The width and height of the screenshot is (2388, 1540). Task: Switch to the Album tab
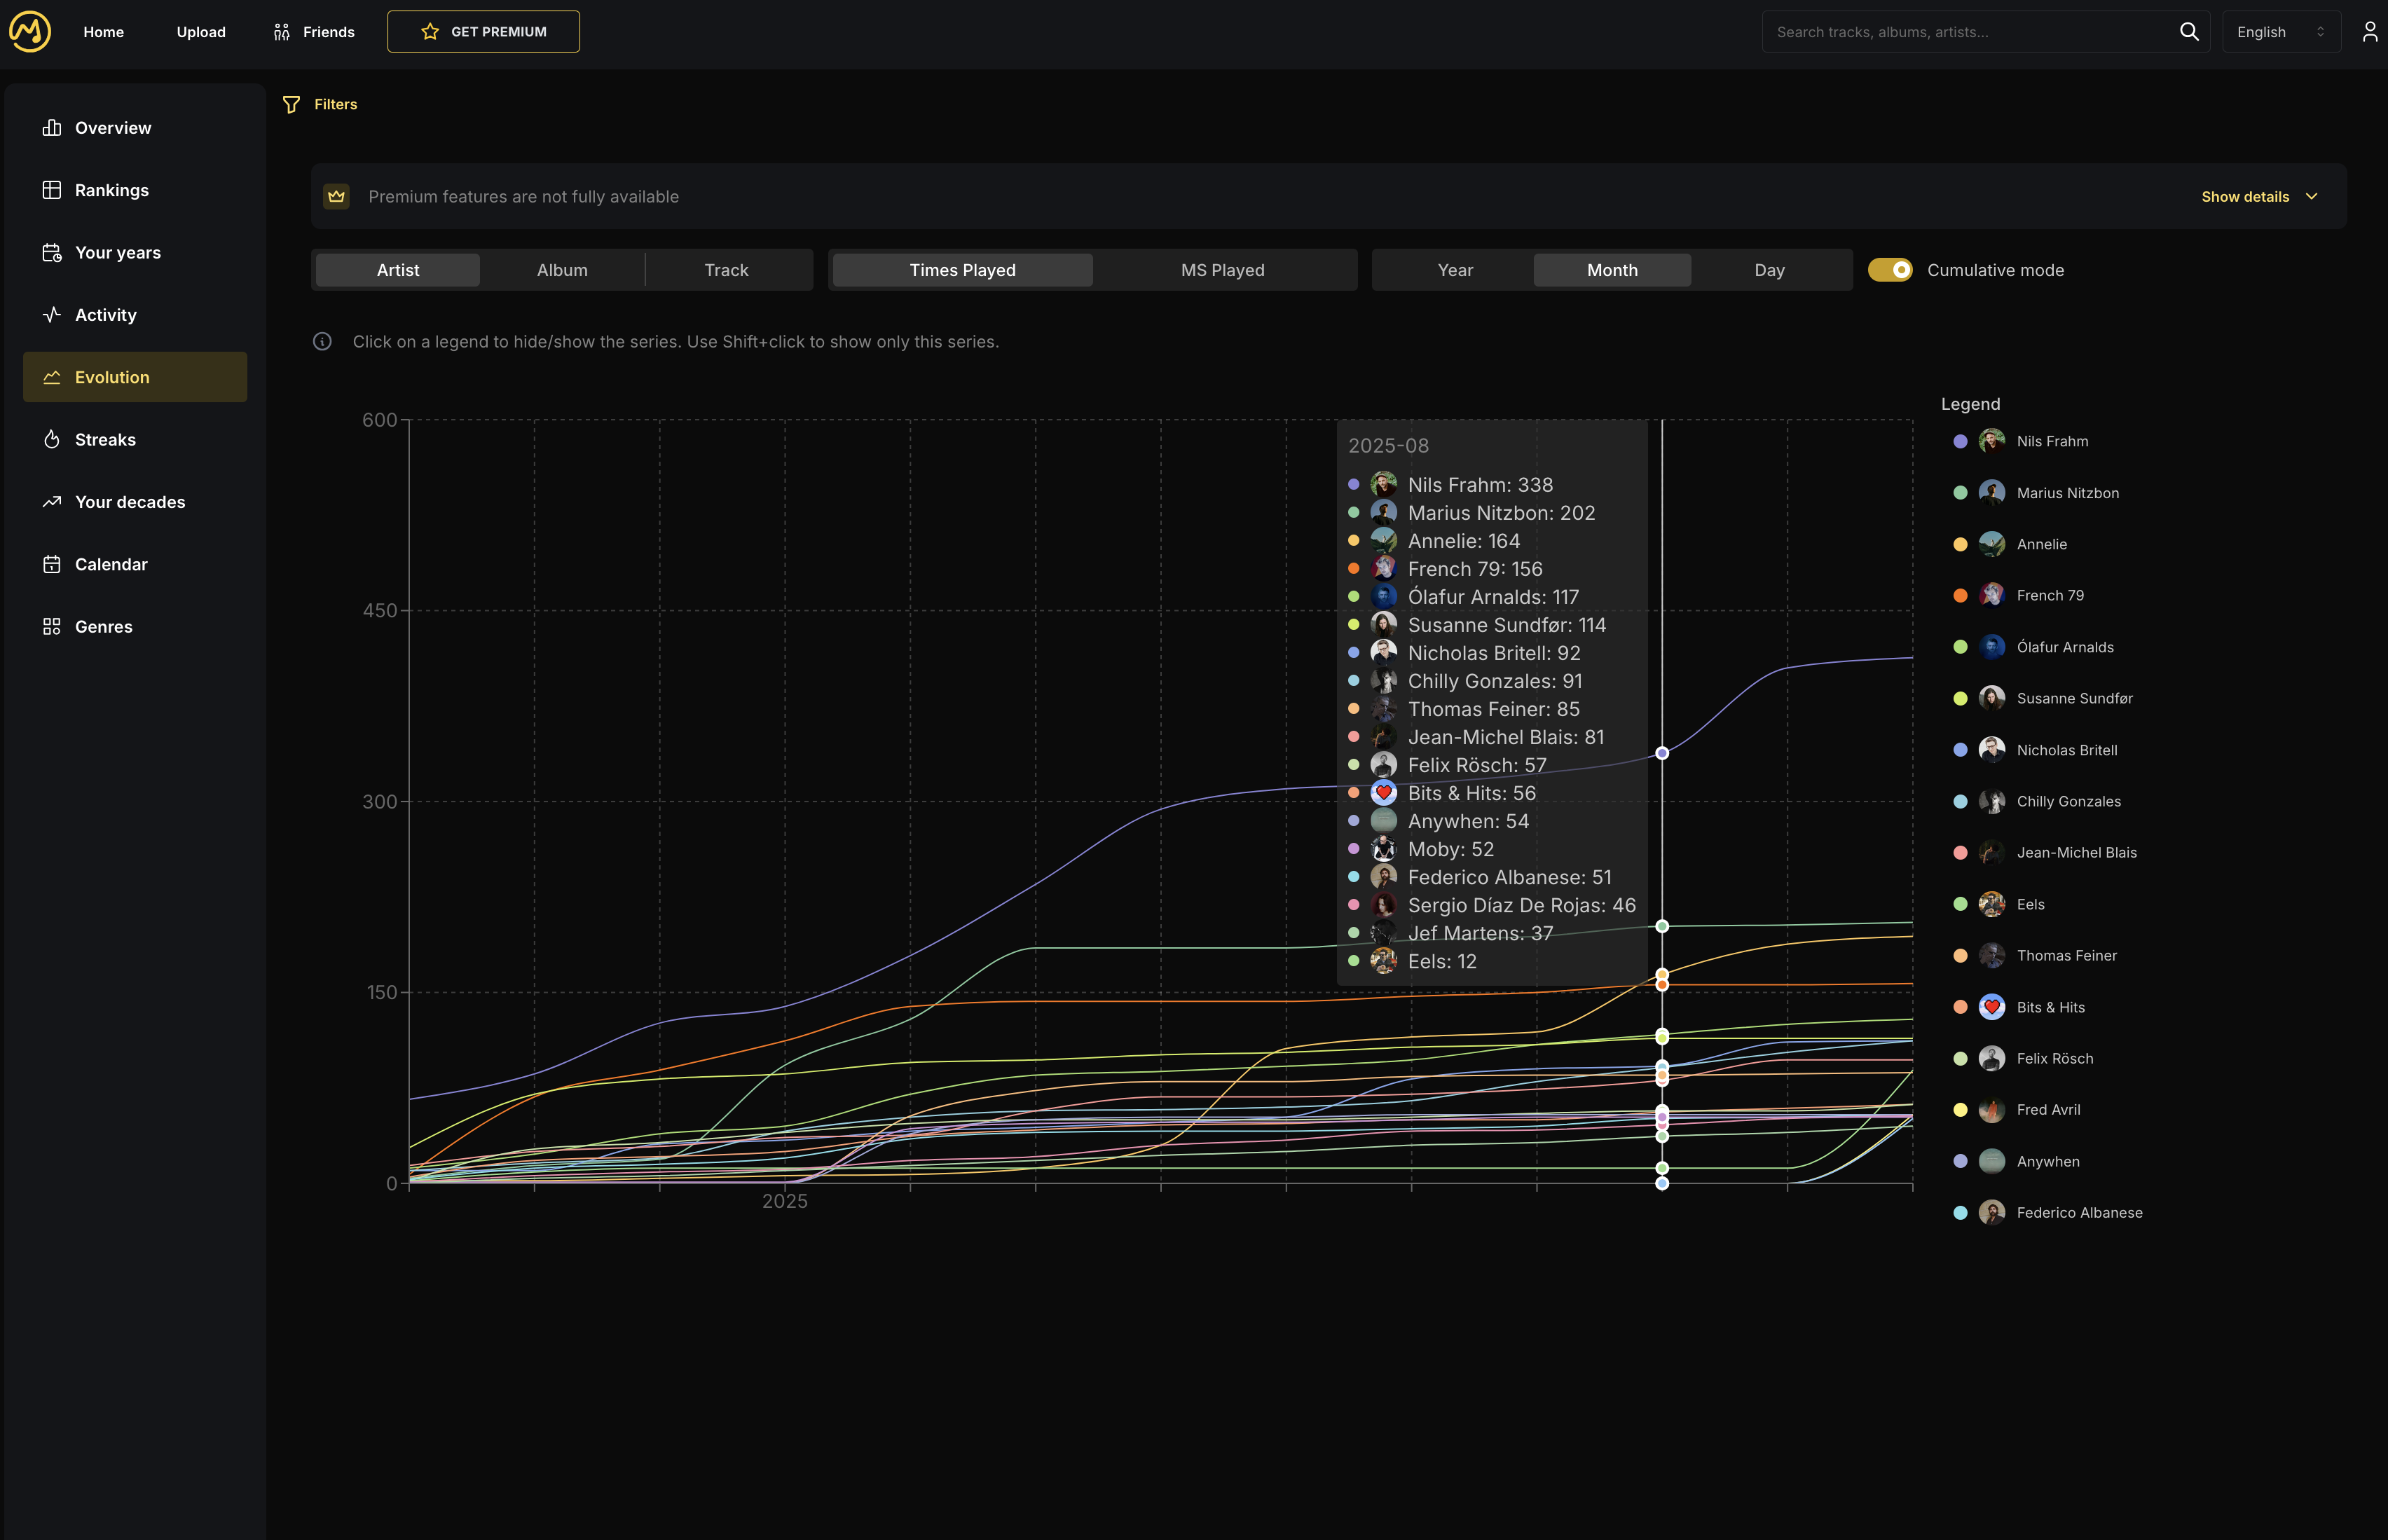[x=562, y=270]
